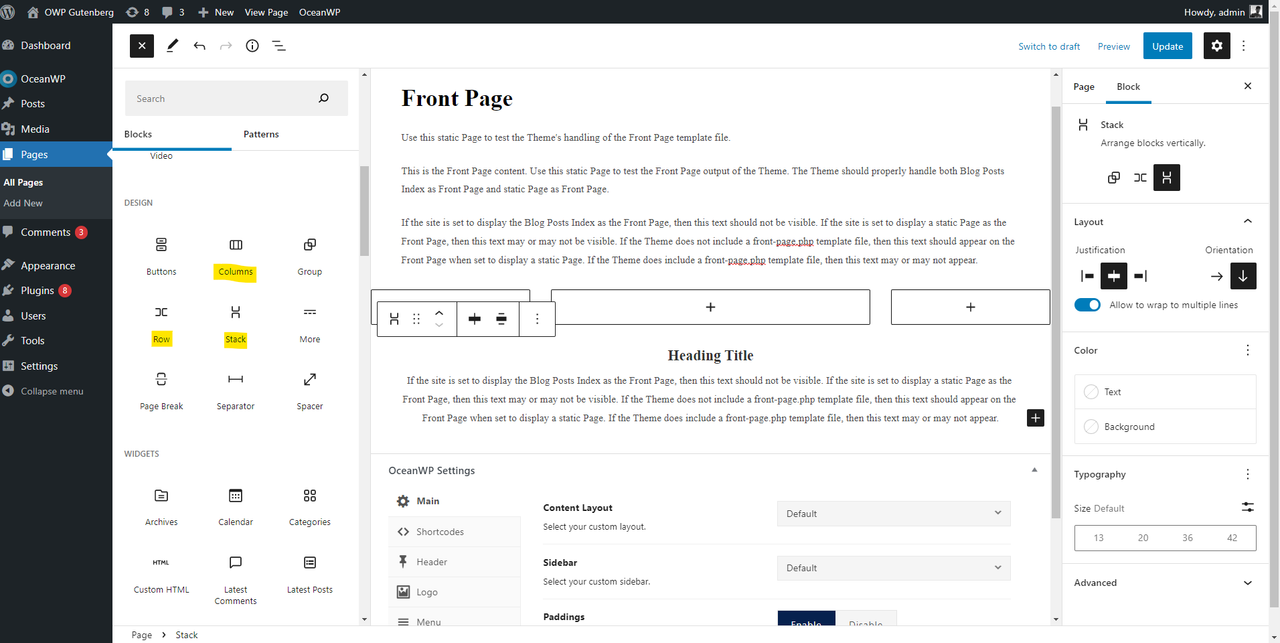Screen dimensions: 1280x643
Task: Toggle Allow to wrap to multiple lines
Action: (1087, 305)
